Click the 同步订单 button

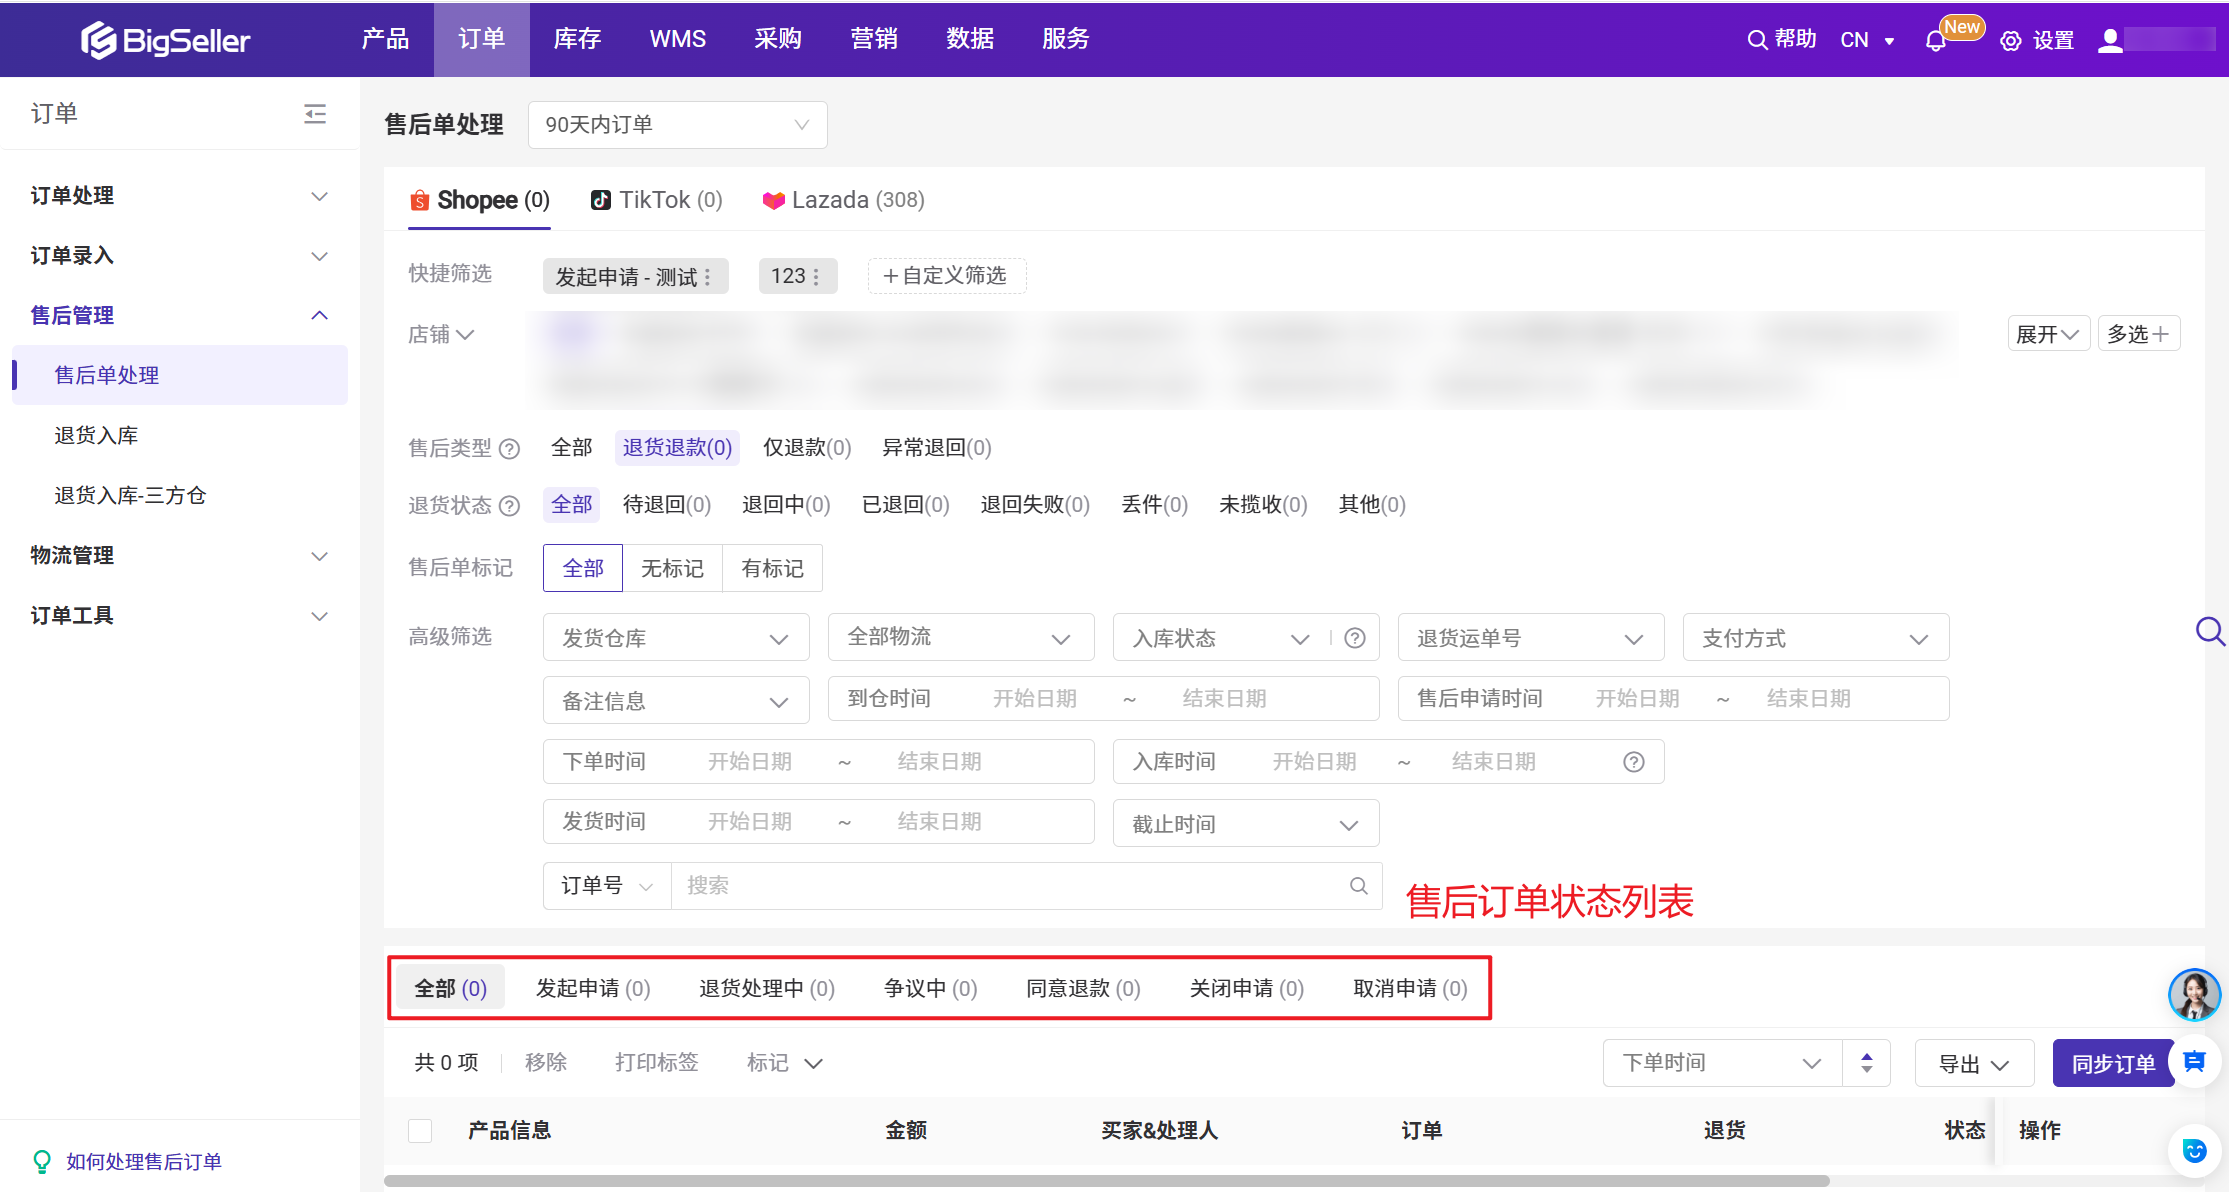click(2112, 1063)
